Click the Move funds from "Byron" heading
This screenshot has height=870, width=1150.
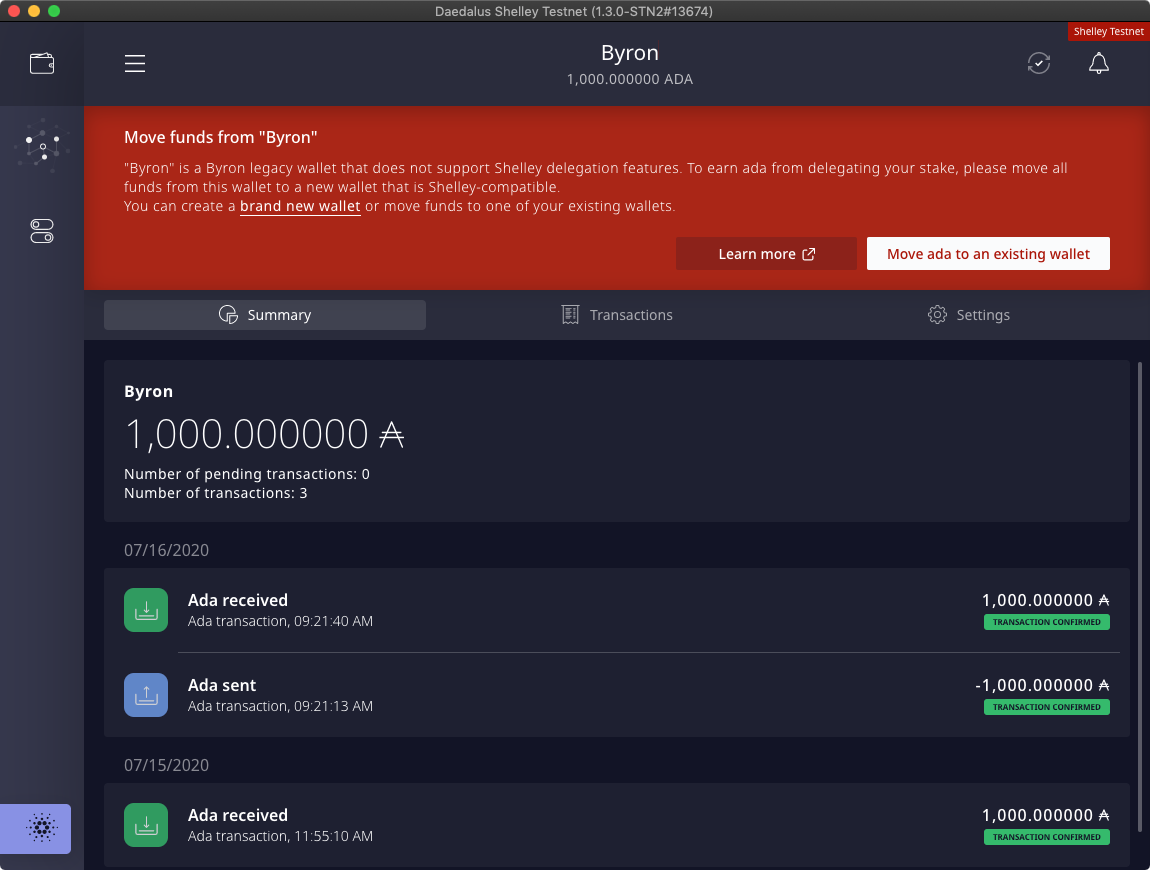(x=221, y=137)
